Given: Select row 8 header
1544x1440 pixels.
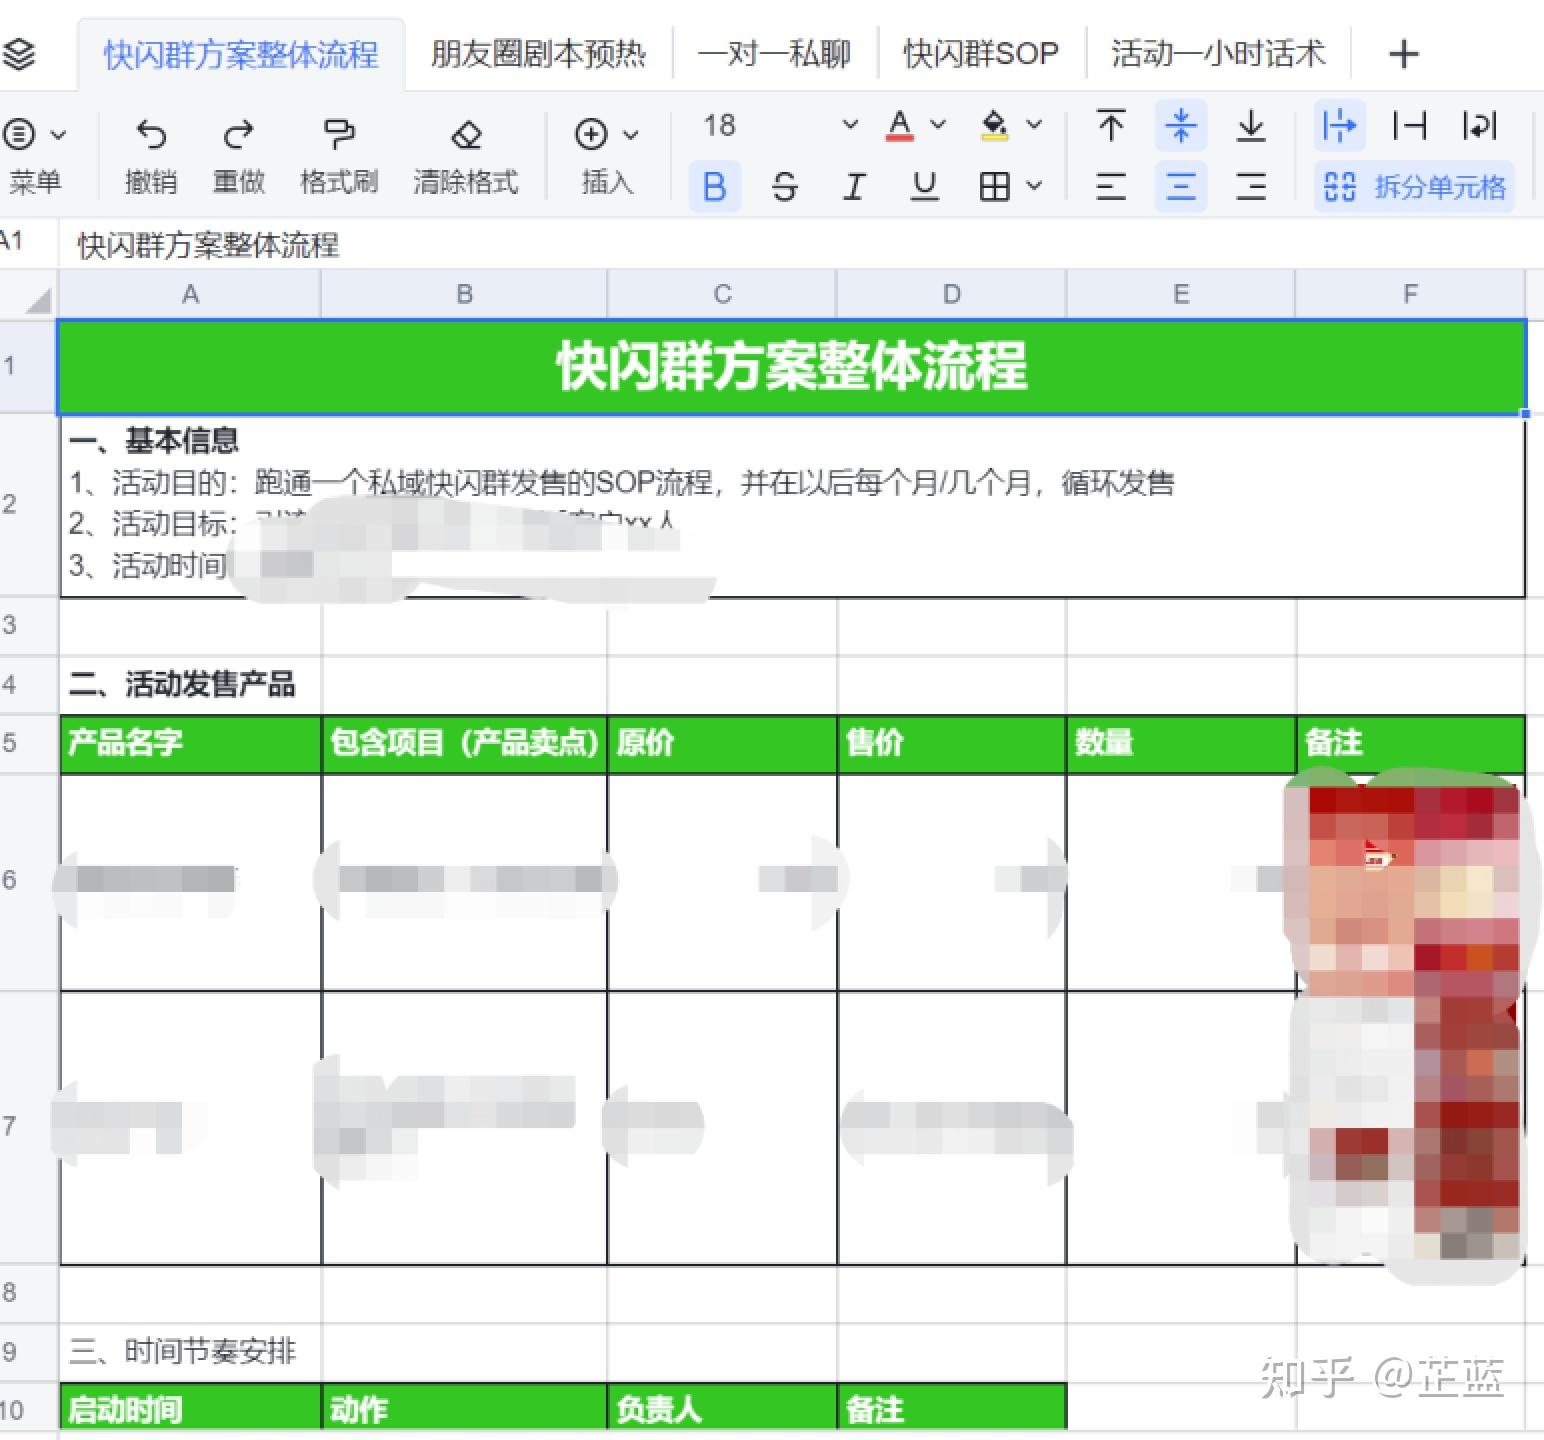Looking at the screenshot, I should tap(28, 1293).
